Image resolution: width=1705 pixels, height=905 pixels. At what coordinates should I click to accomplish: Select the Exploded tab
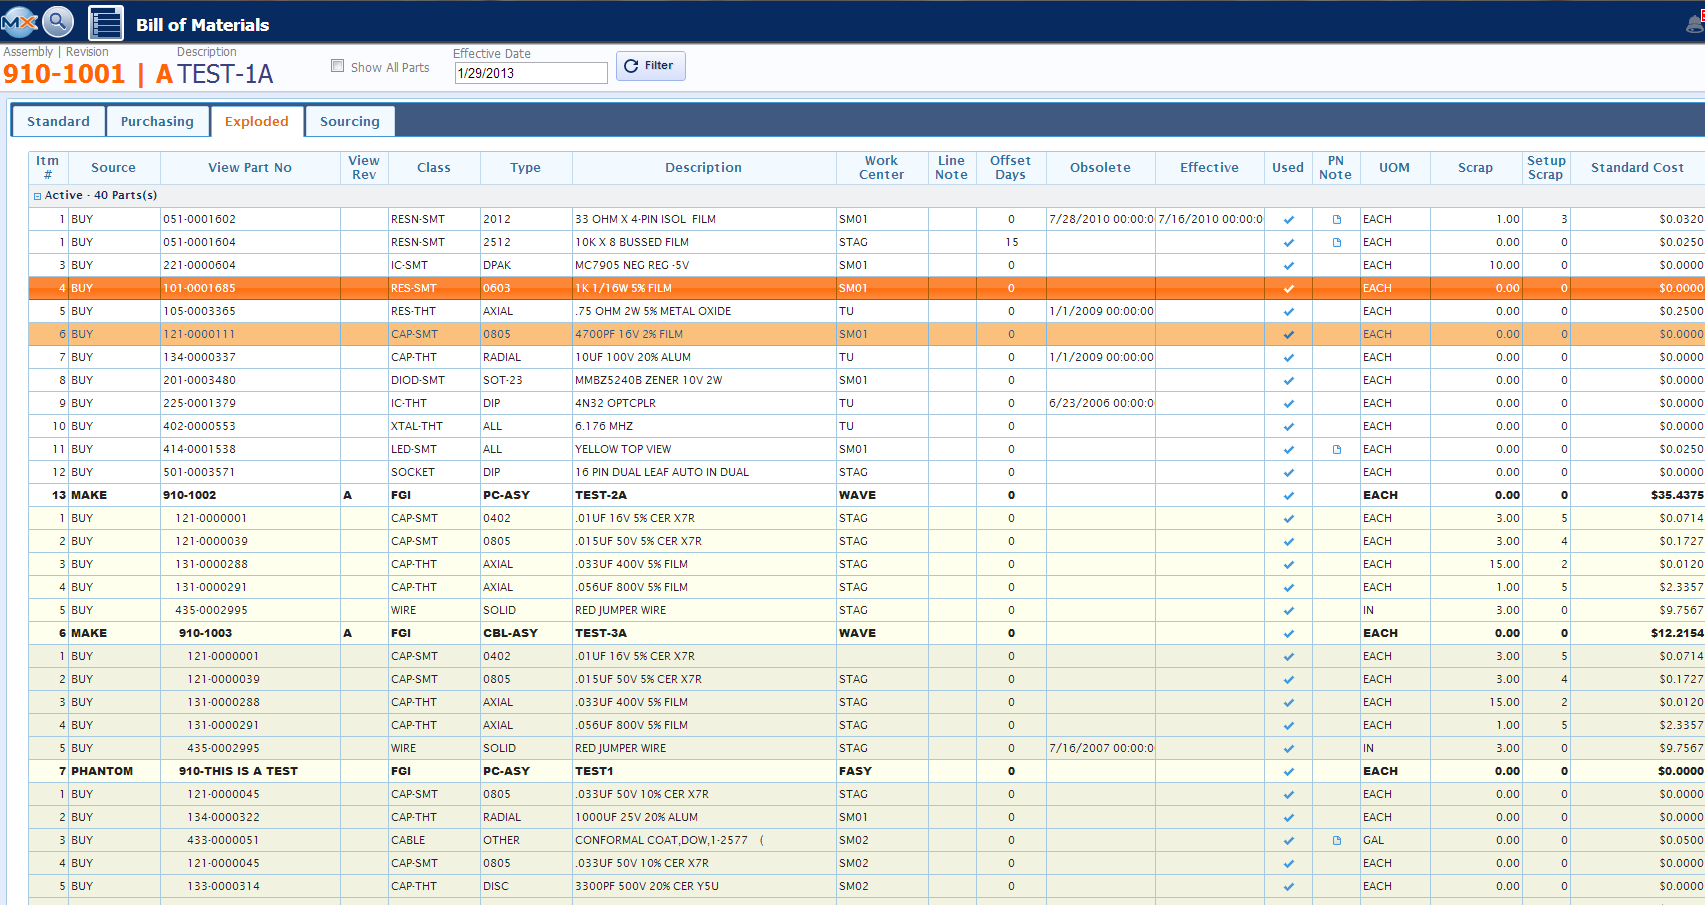click(x=256, y=121)
